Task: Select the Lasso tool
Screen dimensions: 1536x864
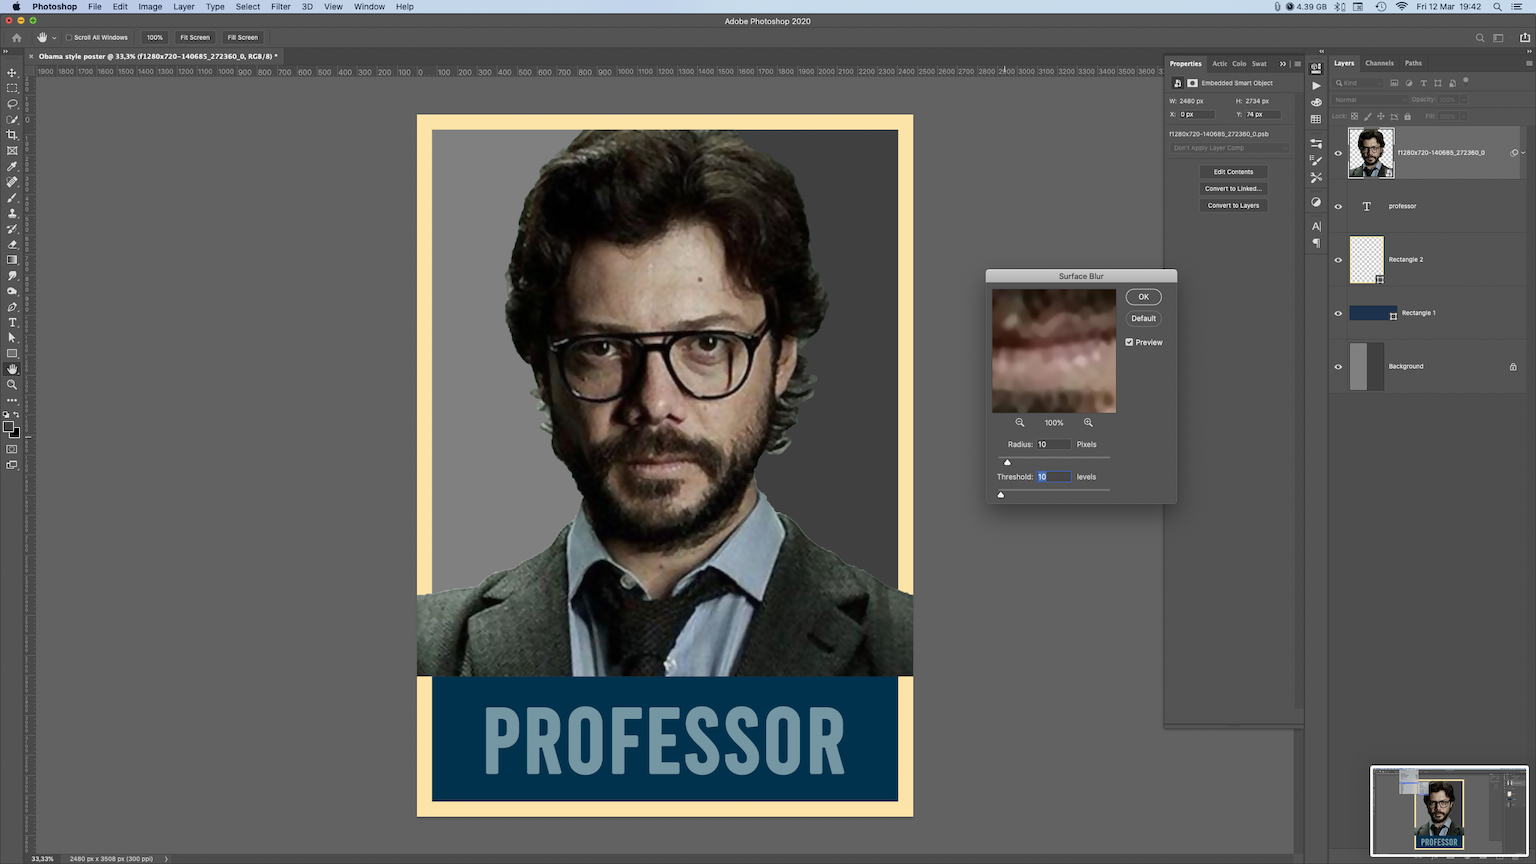Action: 12,104
